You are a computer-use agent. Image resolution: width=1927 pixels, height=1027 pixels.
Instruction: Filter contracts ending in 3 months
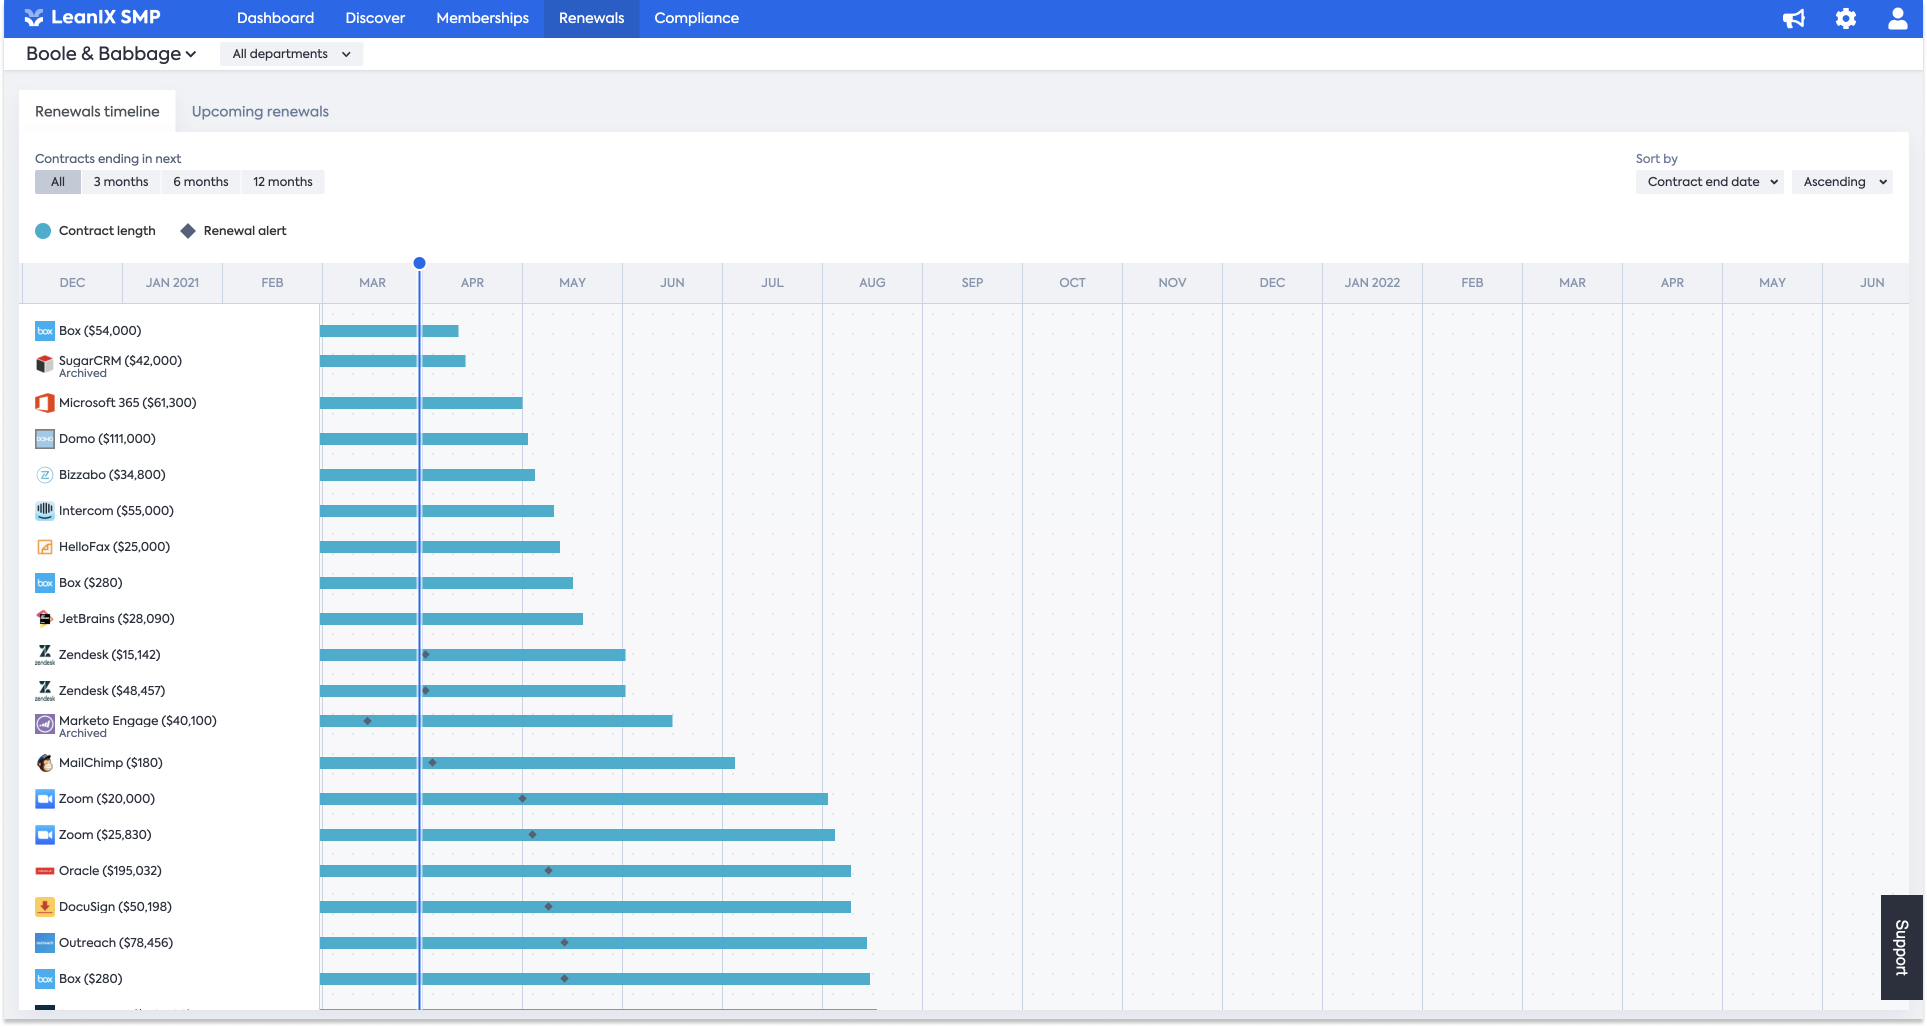pos(121,182)
